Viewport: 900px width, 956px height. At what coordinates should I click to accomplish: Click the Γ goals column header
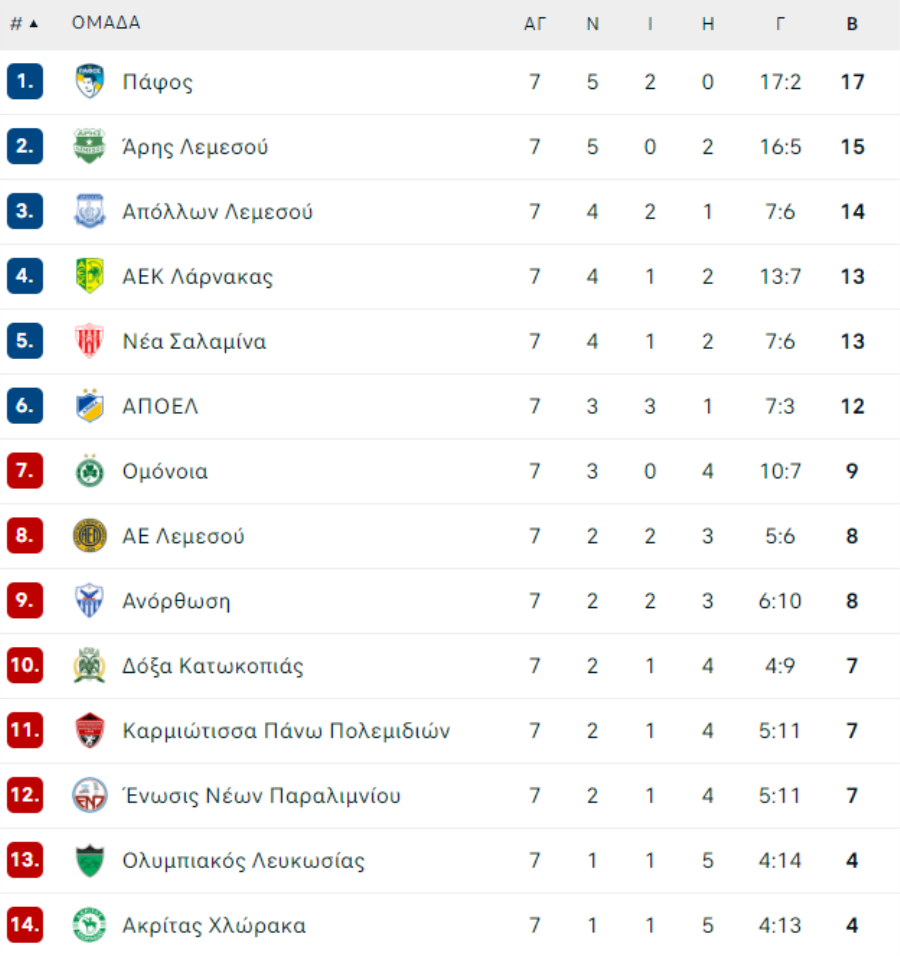780,24
